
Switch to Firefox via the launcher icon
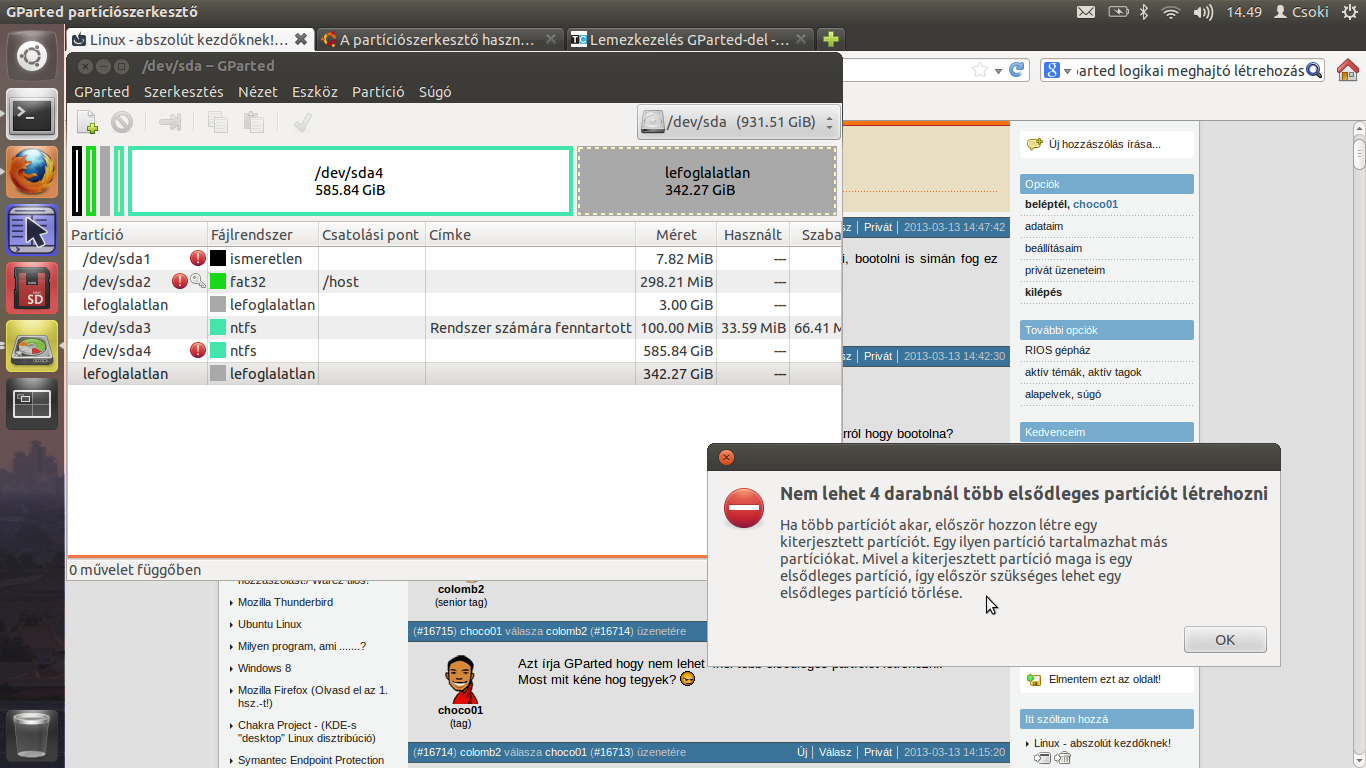(x=32, y=173)
